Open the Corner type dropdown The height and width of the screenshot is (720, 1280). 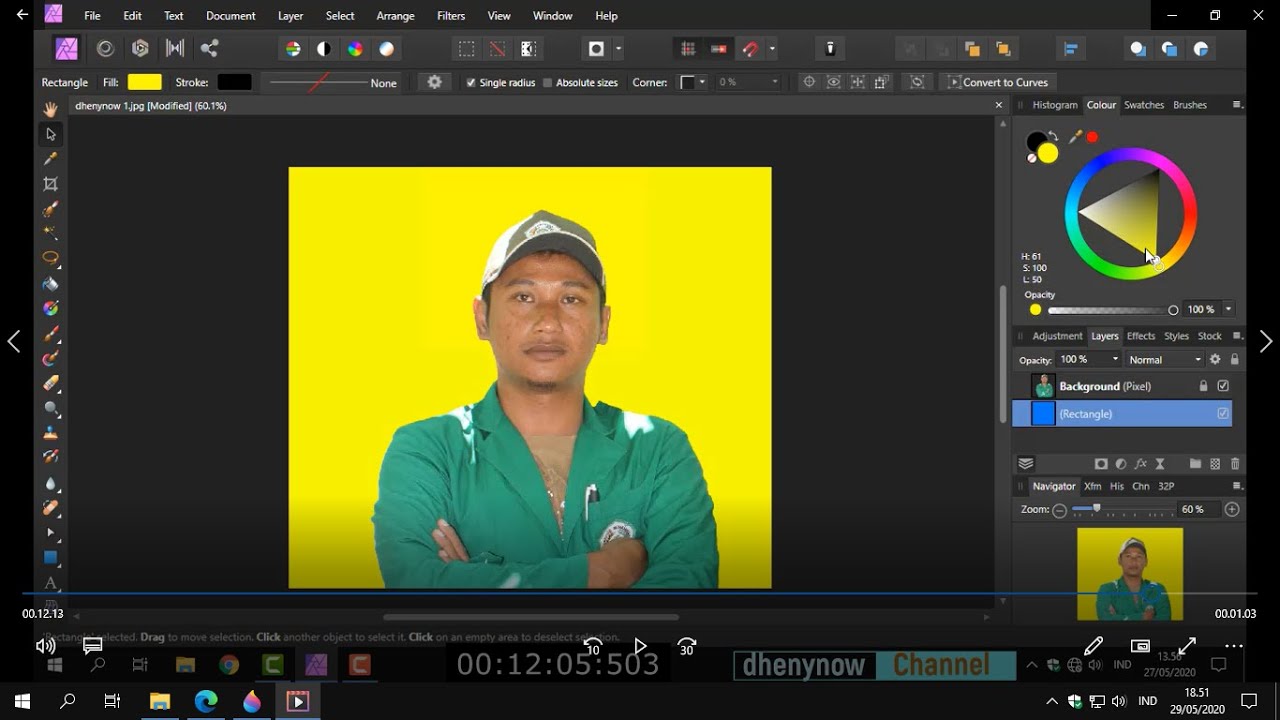click(x=693, y=82)
